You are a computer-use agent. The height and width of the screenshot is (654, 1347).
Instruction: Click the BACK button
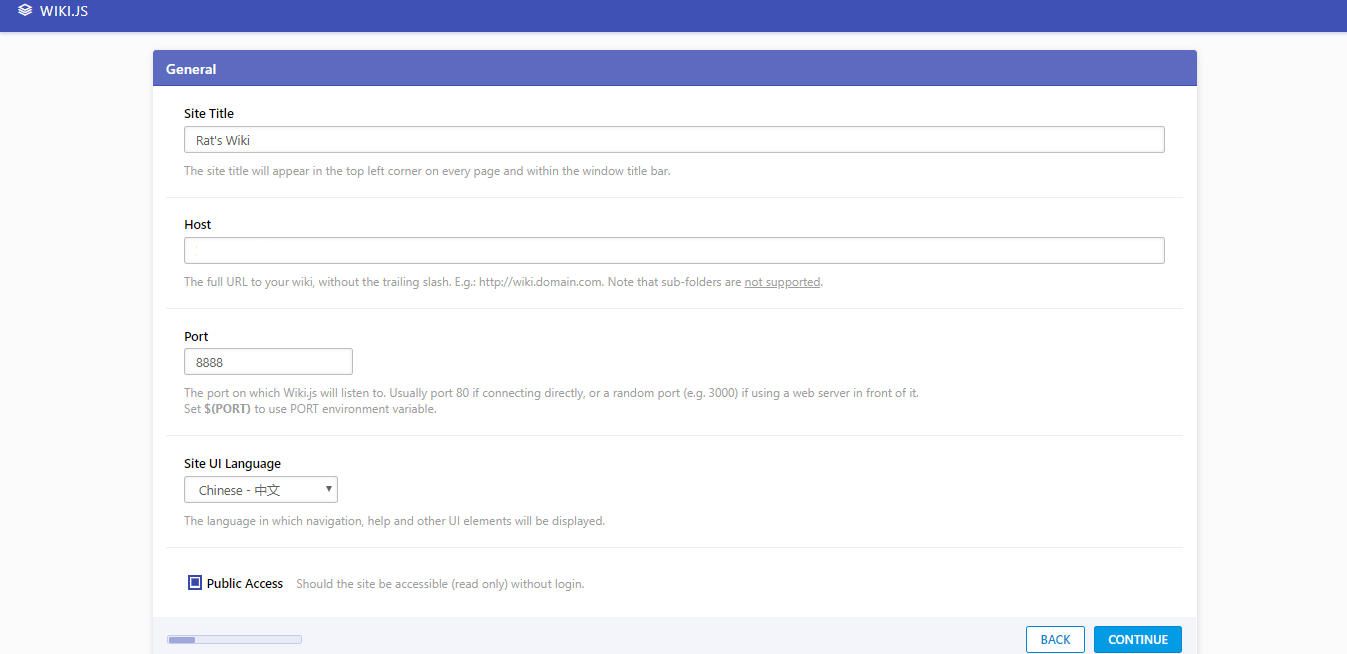(x=1055, y=640)
